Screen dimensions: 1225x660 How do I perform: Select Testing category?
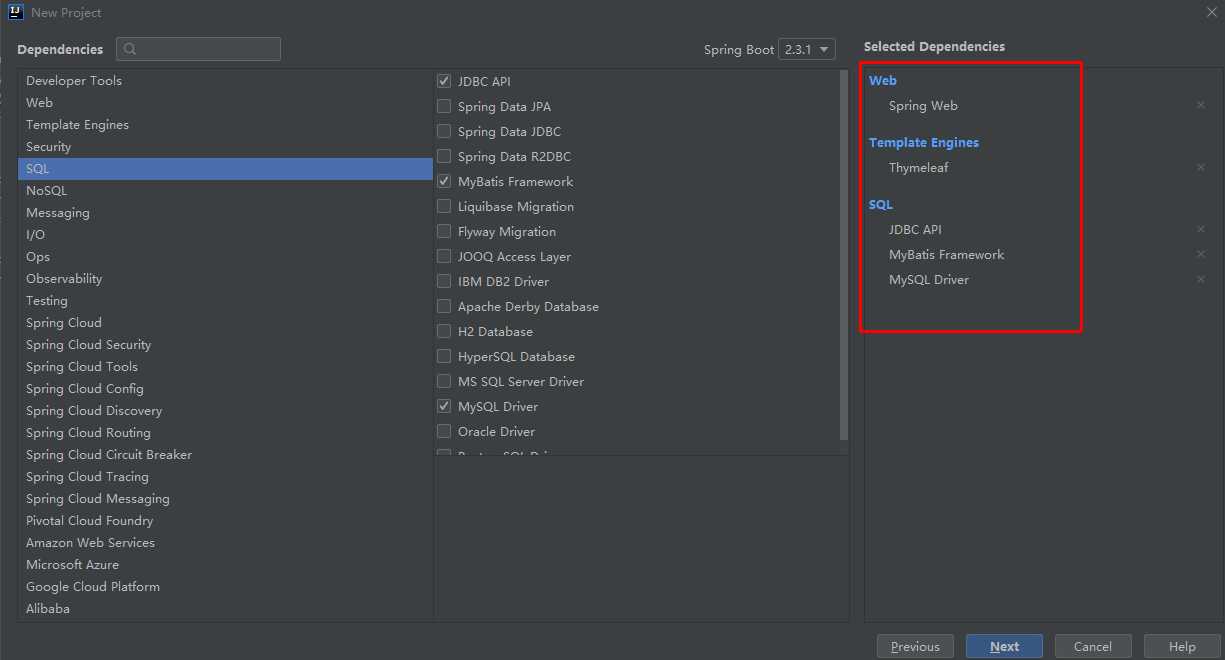(x=225, y=300)
